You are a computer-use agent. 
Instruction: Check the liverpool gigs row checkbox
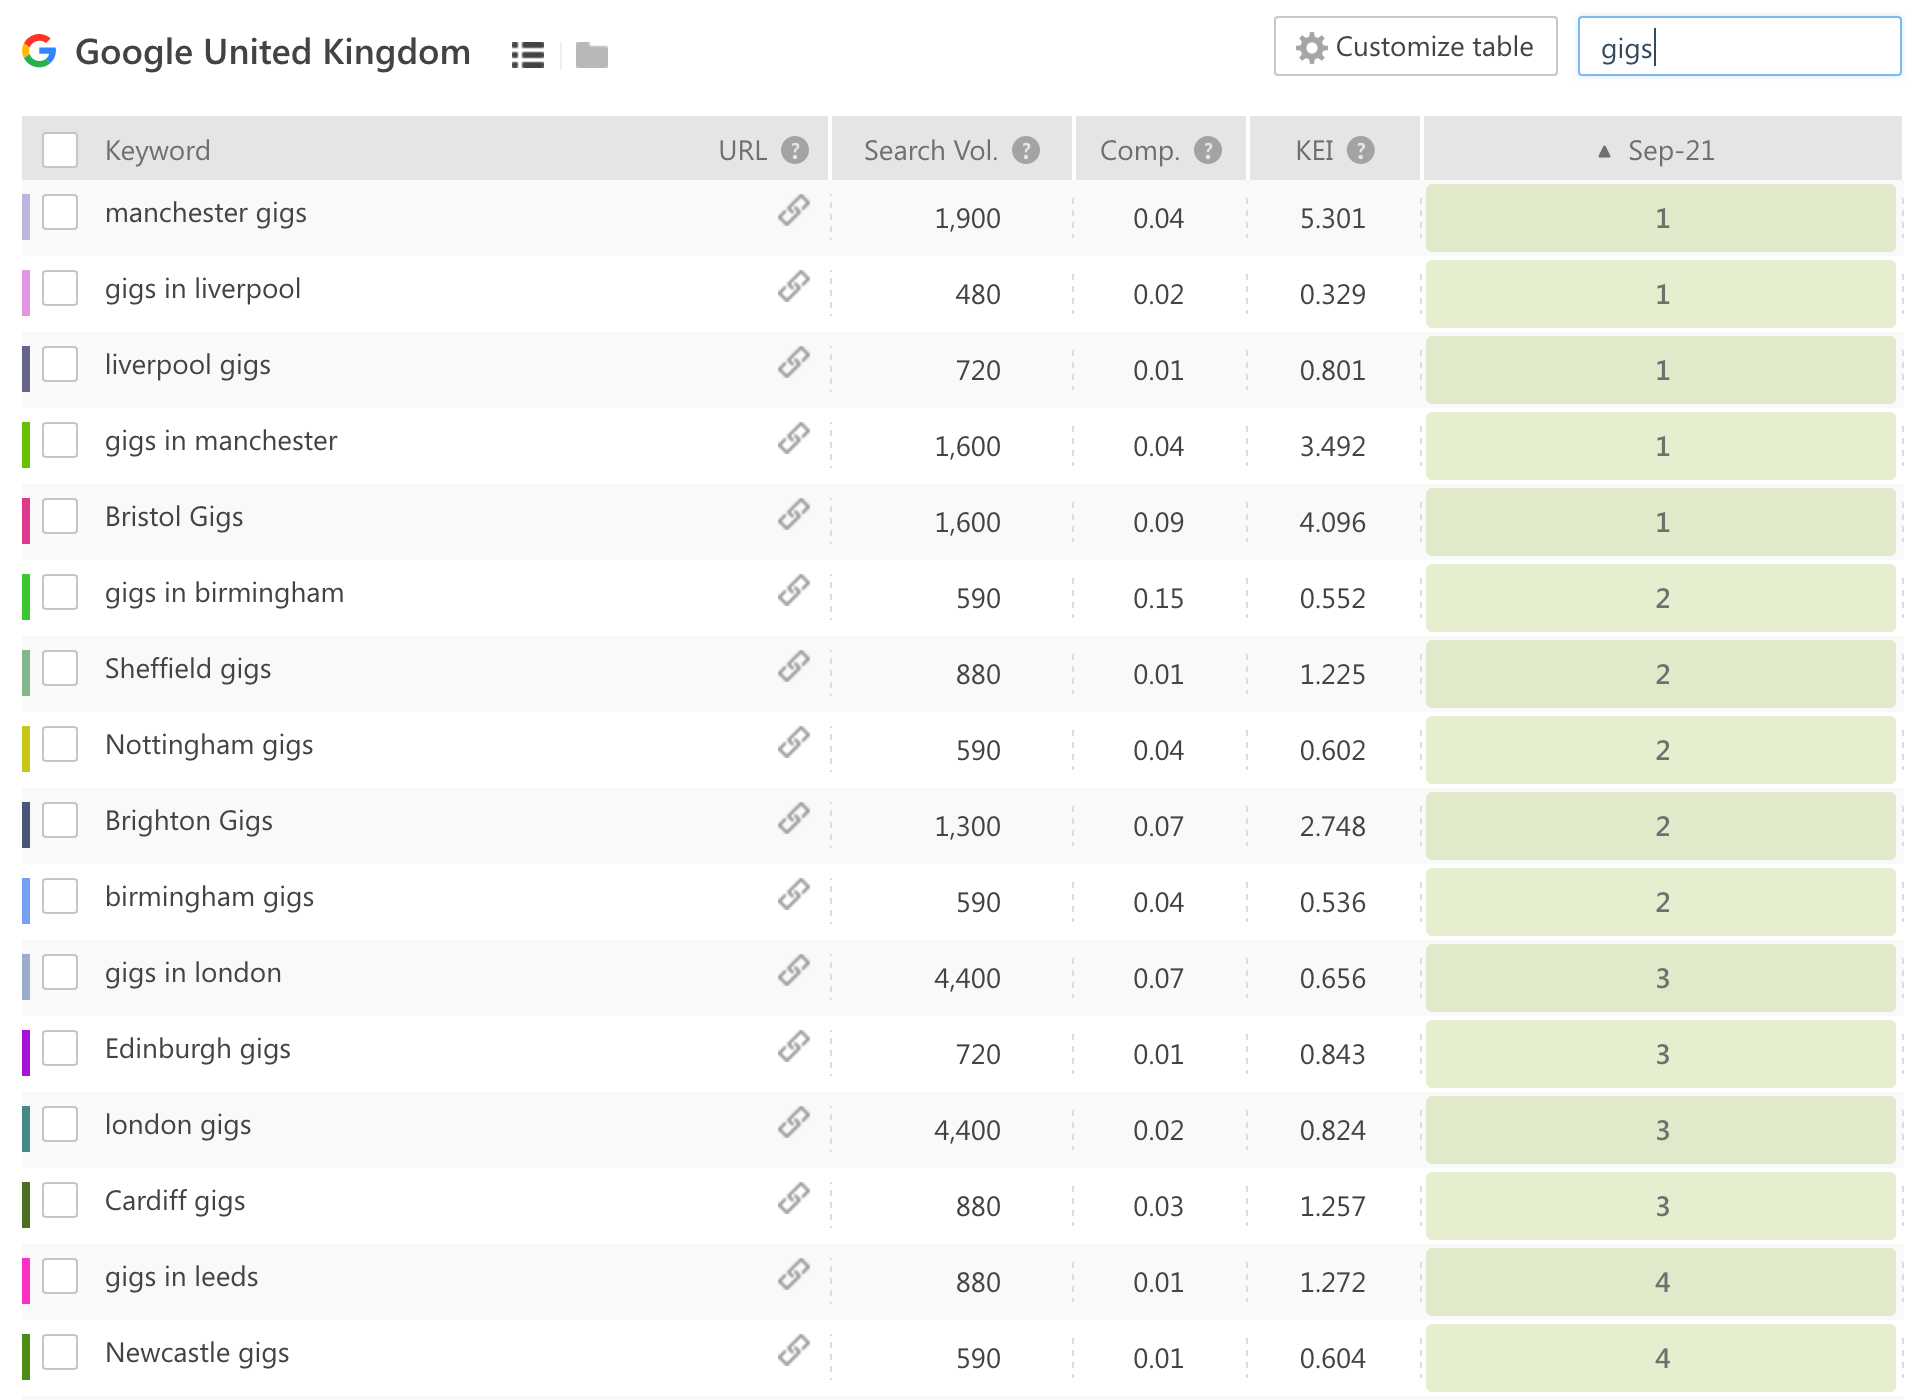(x=60, y=364)
